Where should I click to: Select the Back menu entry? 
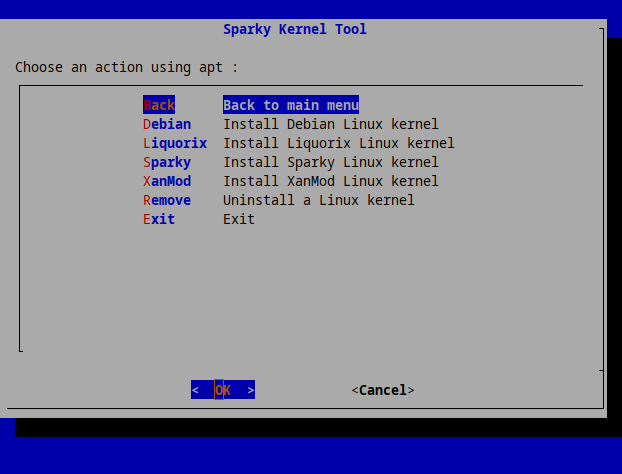point(159,105)
